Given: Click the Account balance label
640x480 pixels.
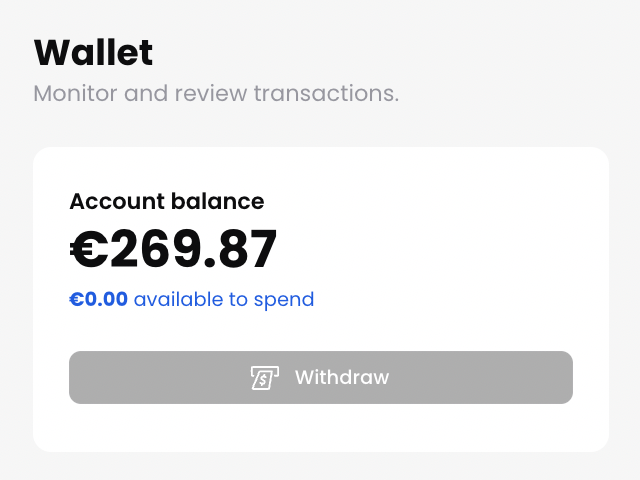Looking at the screenshot, I should click(166, 201).
